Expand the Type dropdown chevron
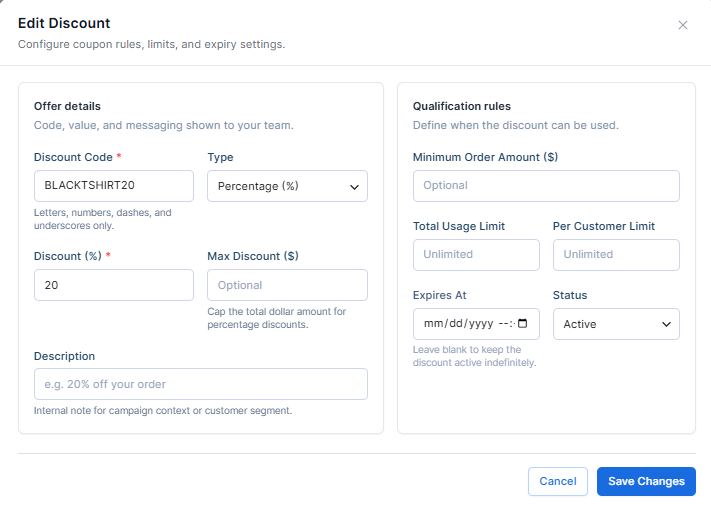 [x=354, y=187]
